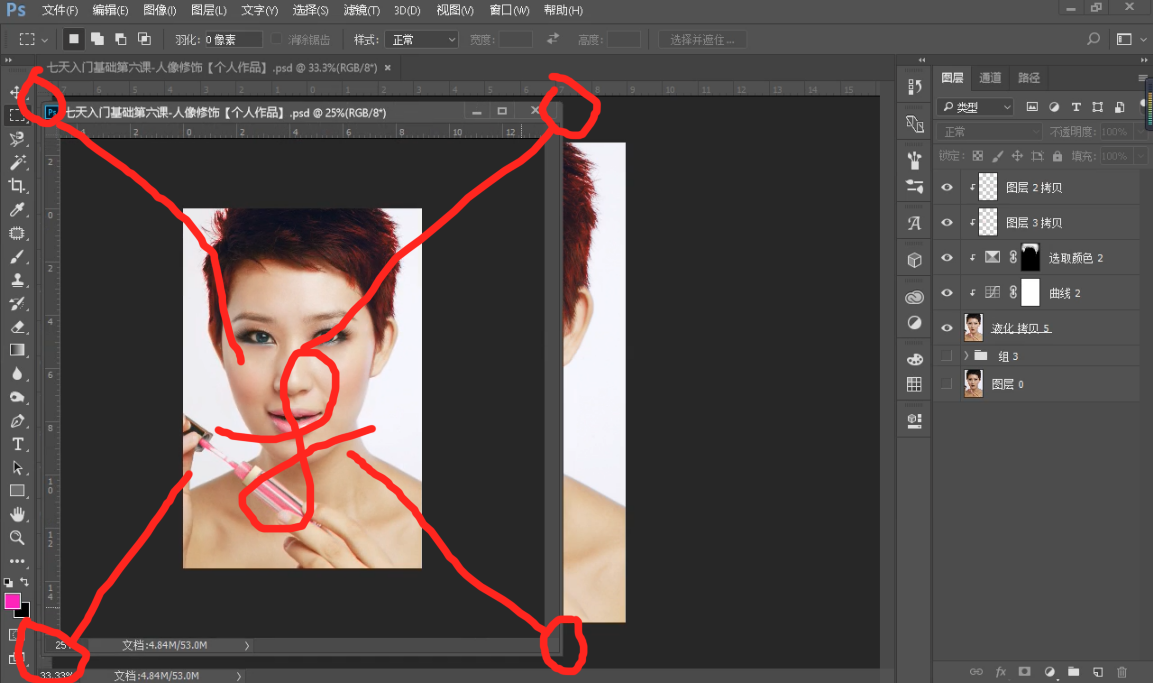Select the Crop tool
This screenshot has width=1153, height=683.
point(17,186)
